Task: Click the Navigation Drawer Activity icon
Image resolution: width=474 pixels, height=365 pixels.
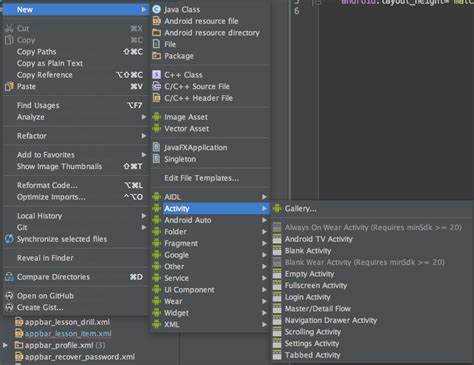Action: point(277,320)
